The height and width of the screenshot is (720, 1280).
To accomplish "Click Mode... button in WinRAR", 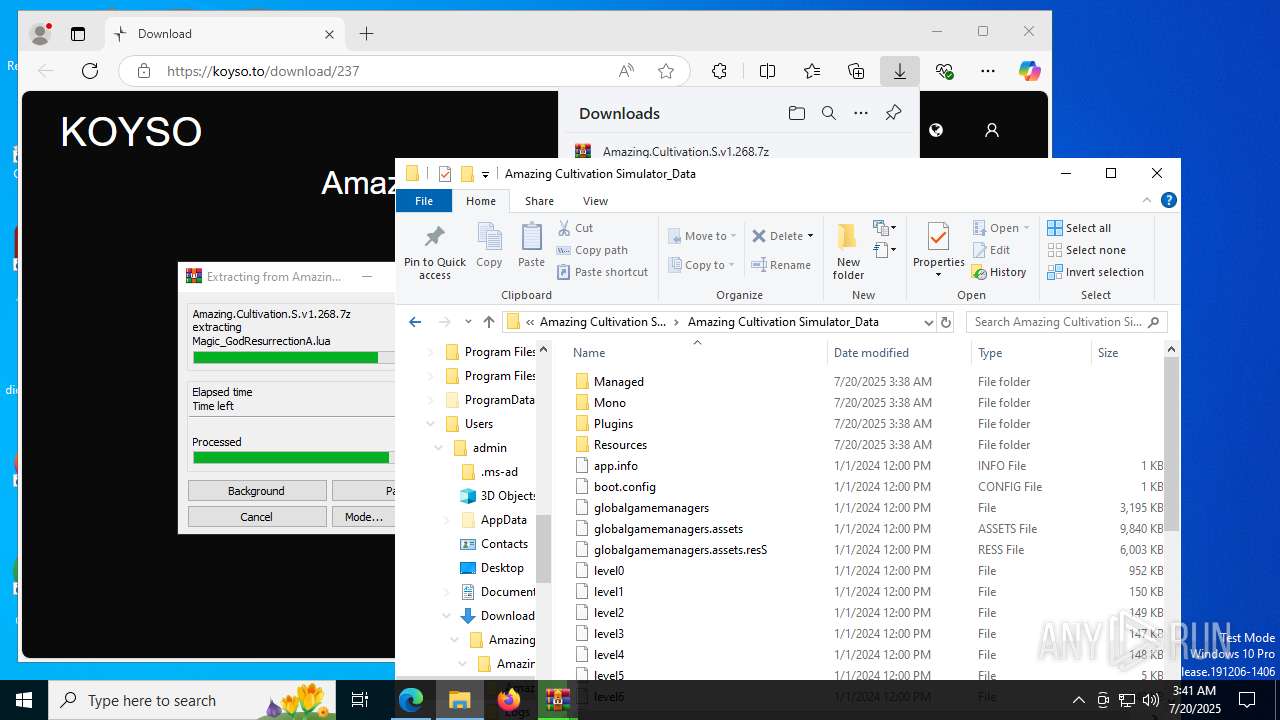I will [364, 517].
